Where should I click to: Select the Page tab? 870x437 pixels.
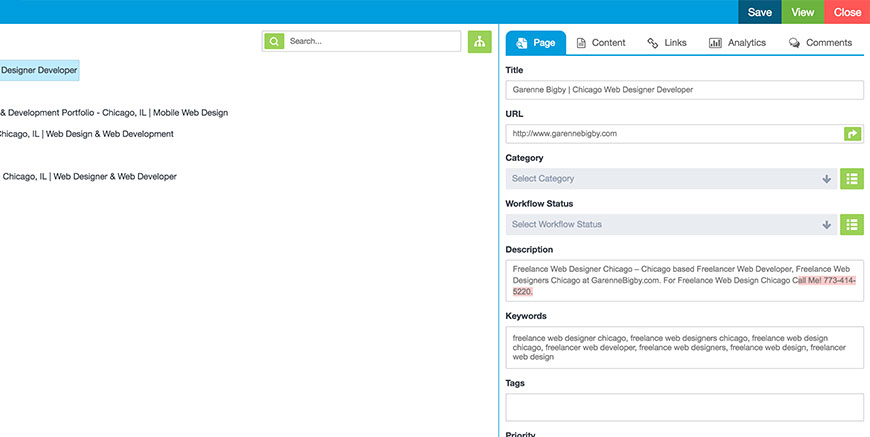pos(536,43)
